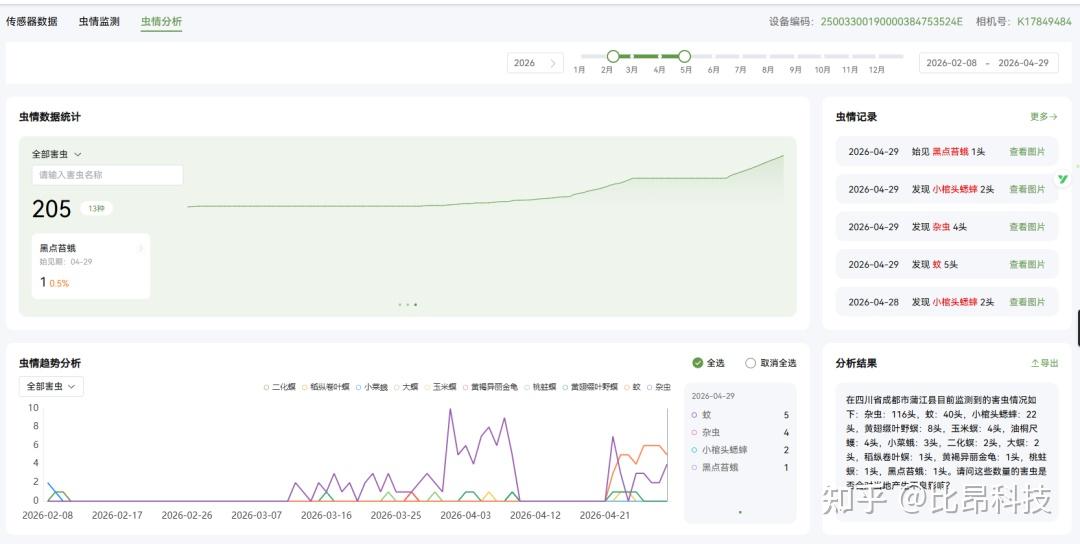Toggle 桃蛀螟 series in the legend
Screen dimensions: 1080x544
(540, 387)
